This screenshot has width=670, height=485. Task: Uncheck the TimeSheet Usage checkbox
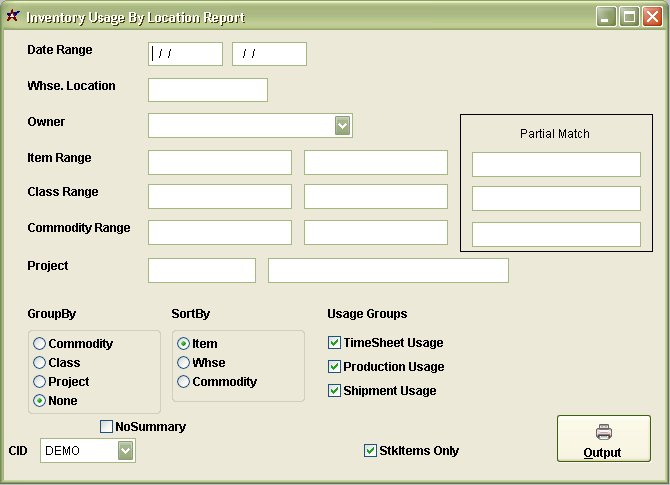point(335,343)
